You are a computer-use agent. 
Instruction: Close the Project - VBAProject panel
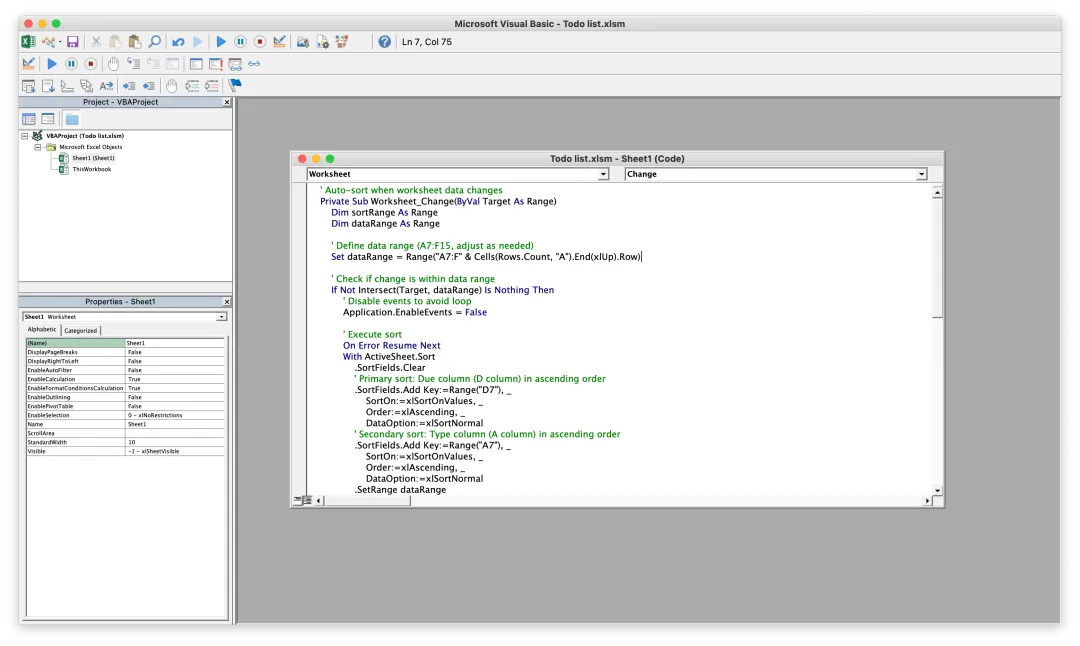227,102
